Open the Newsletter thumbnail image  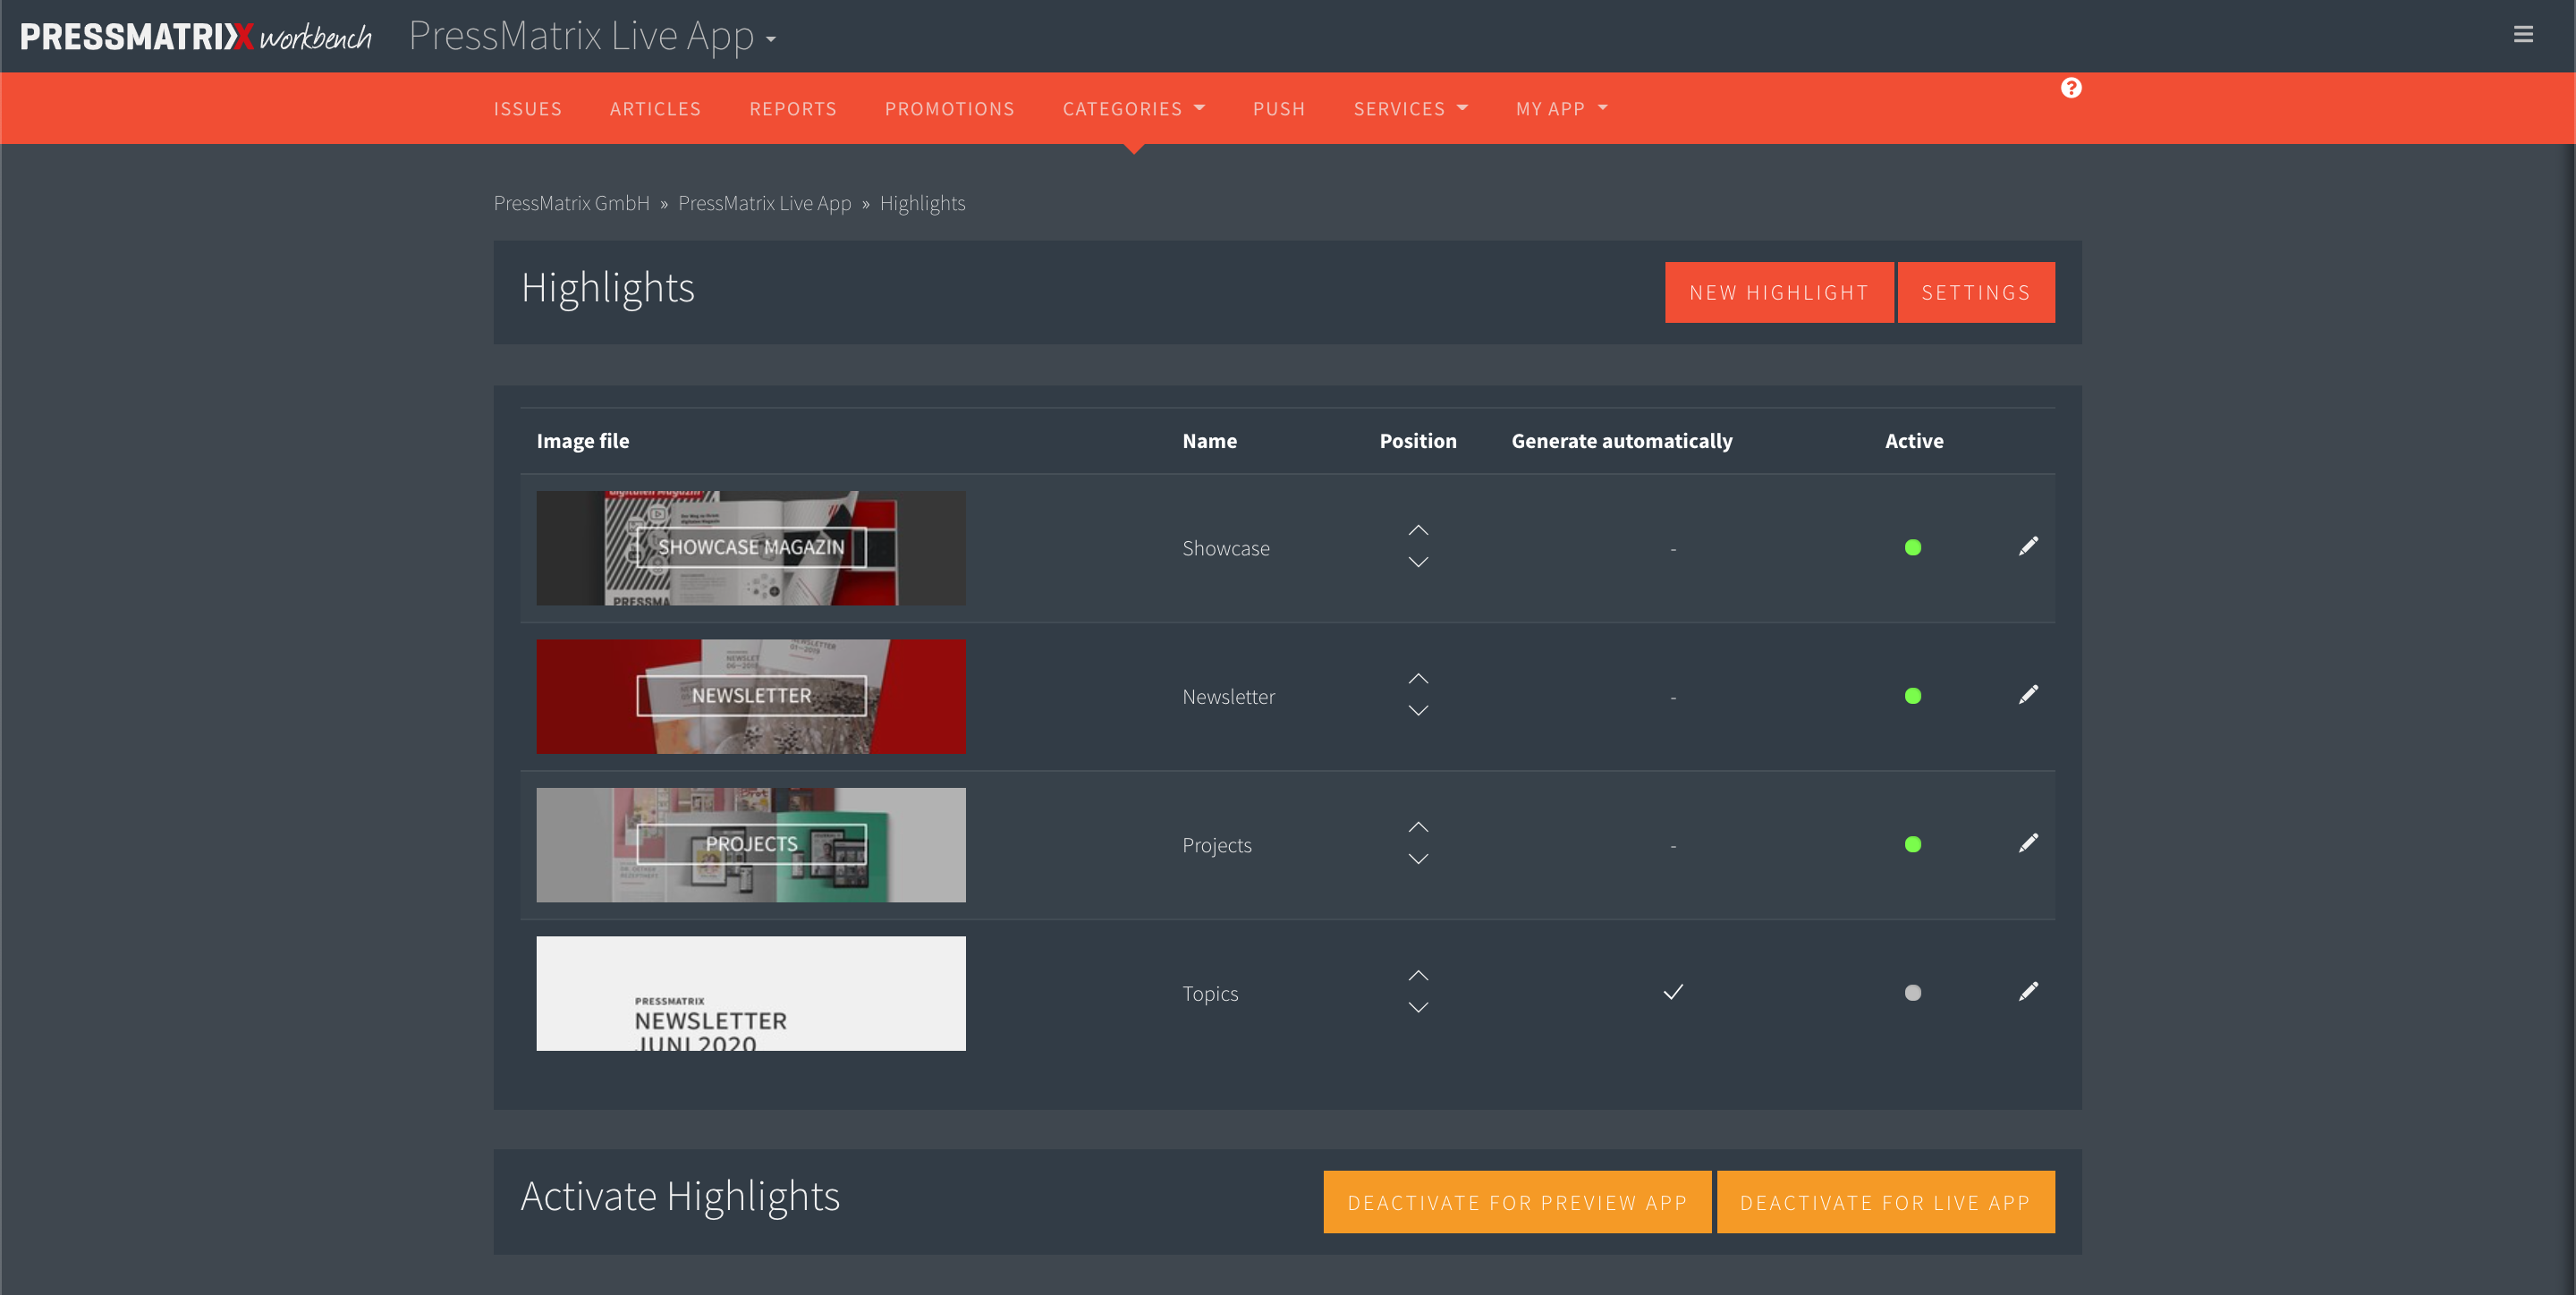pyautogui.click(x=751, y=696)
